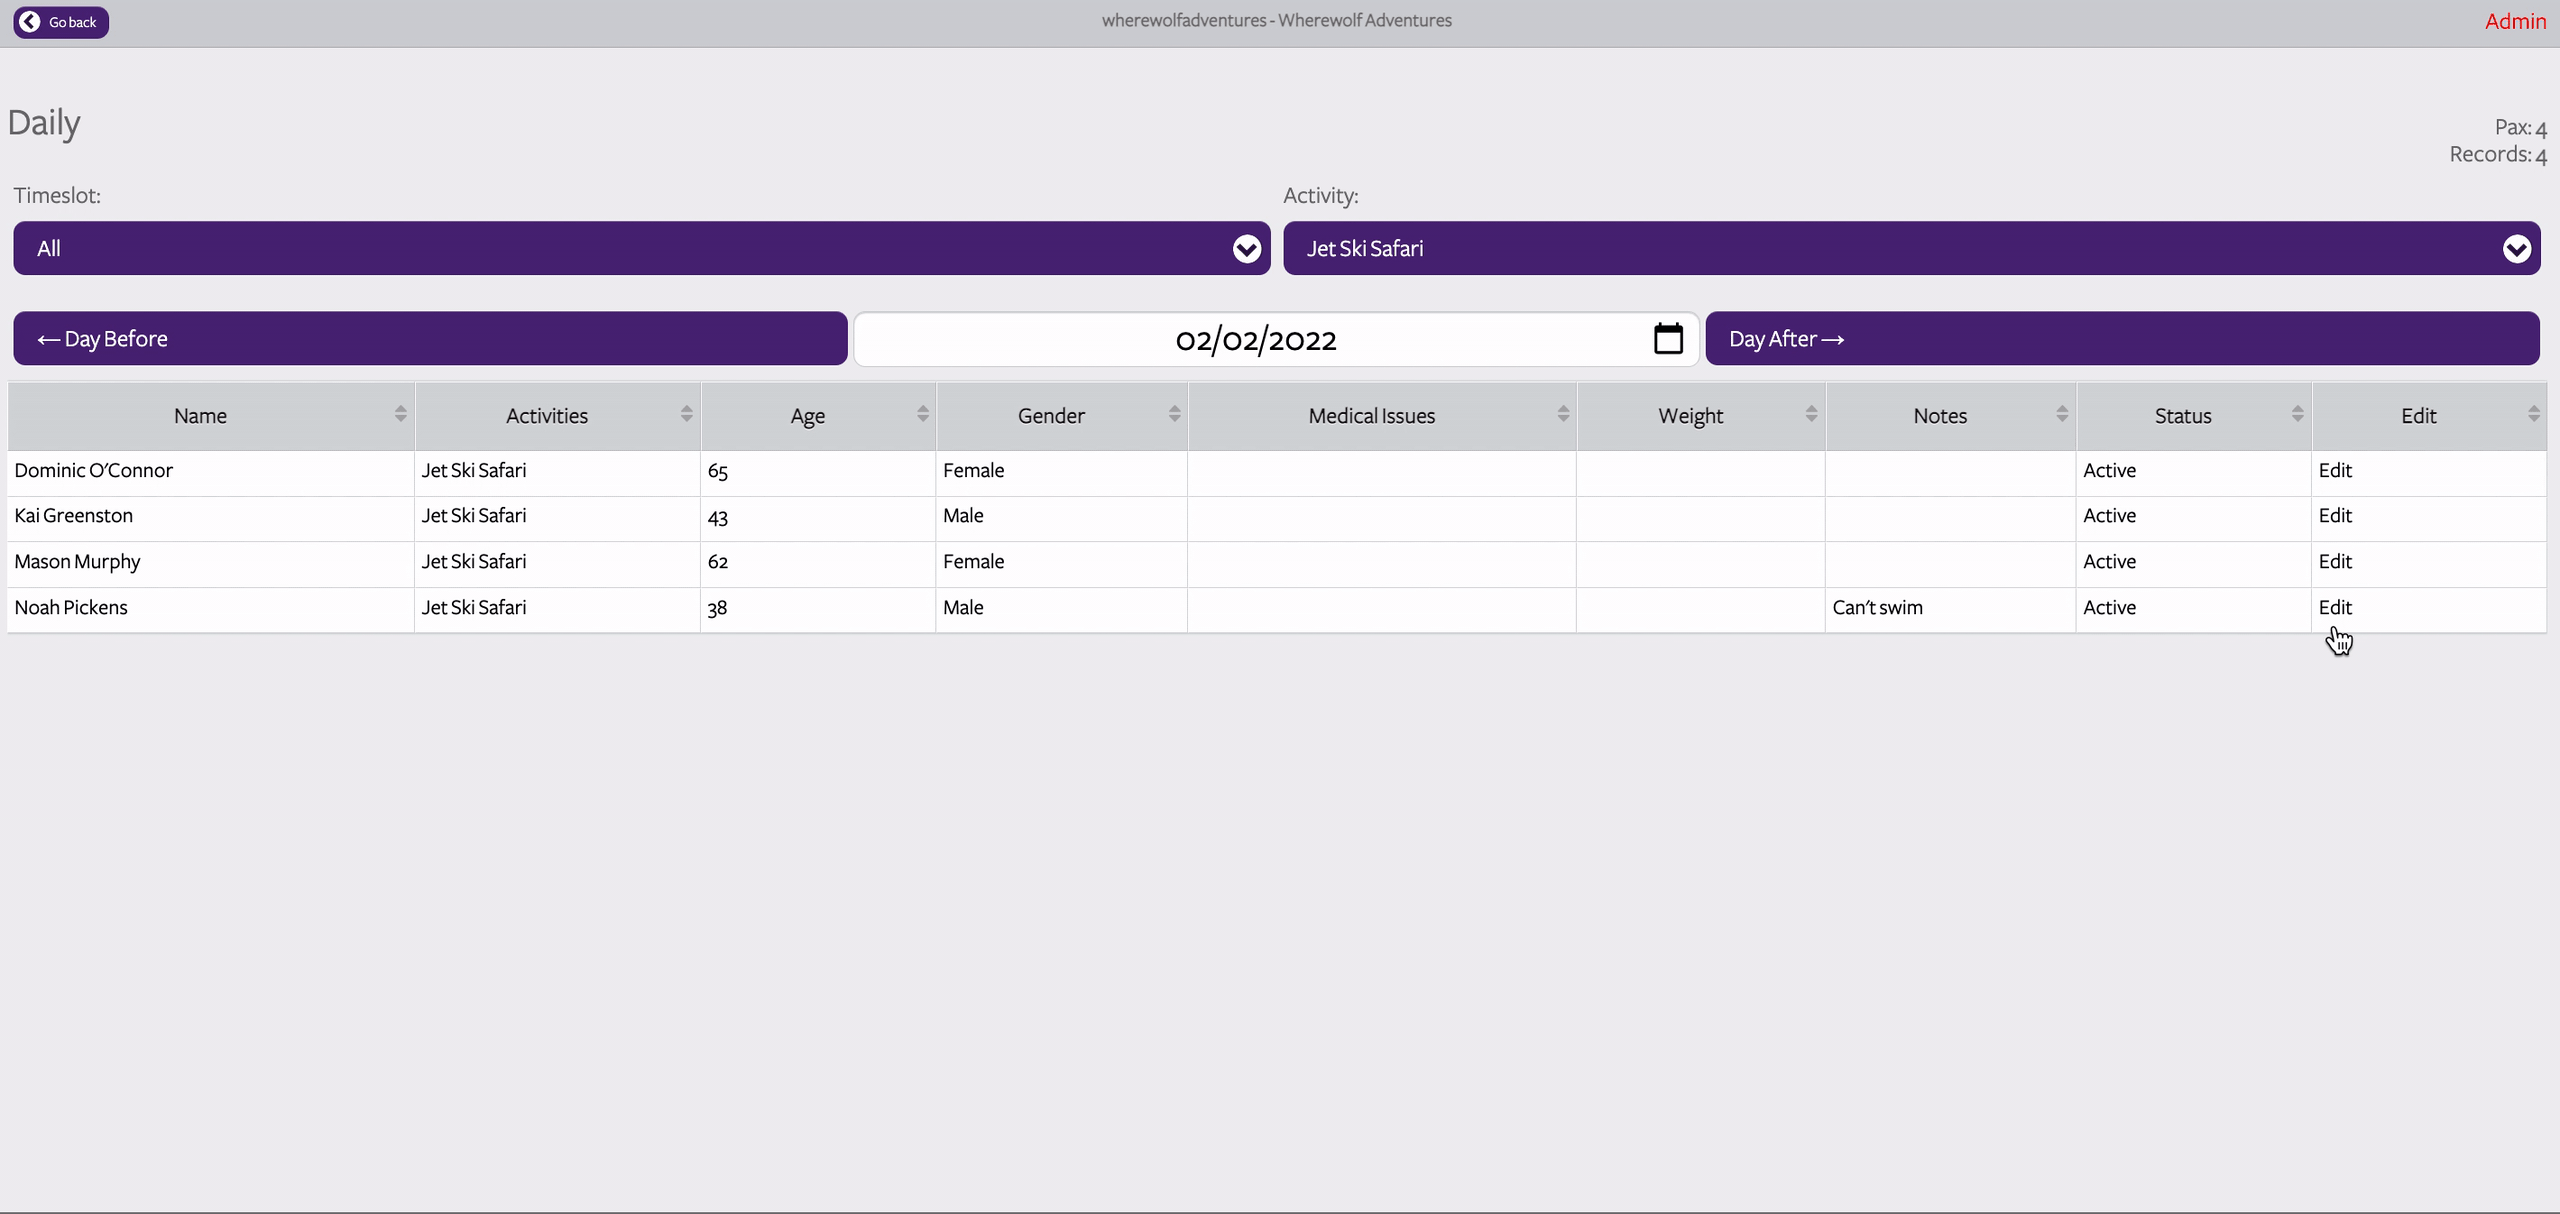Edit Kai Greenston's record
Screen dimensions: 2560x1214
2335,515
